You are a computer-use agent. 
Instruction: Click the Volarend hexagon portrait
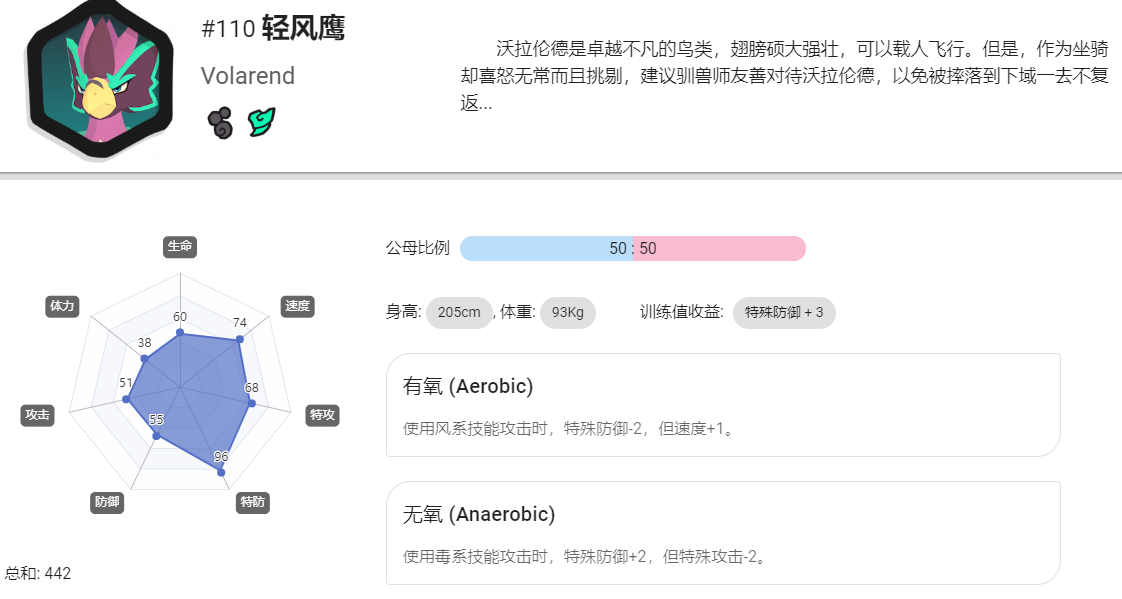coord(100,79)
